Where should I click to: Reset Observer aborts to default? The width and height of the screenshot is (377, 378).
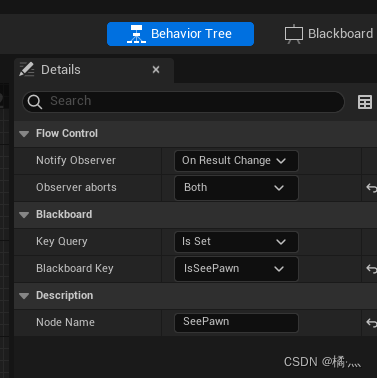pos(371,188)
